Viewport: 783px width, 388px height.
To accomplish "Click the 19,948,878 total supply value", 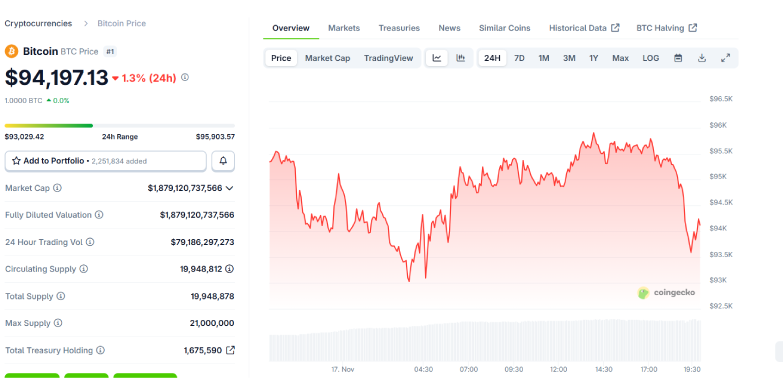I will [212, 296].
